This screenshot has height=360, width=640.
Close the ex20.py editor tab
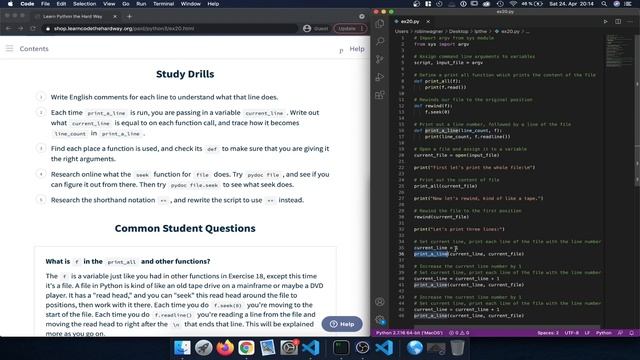click(x=428, y=21)
